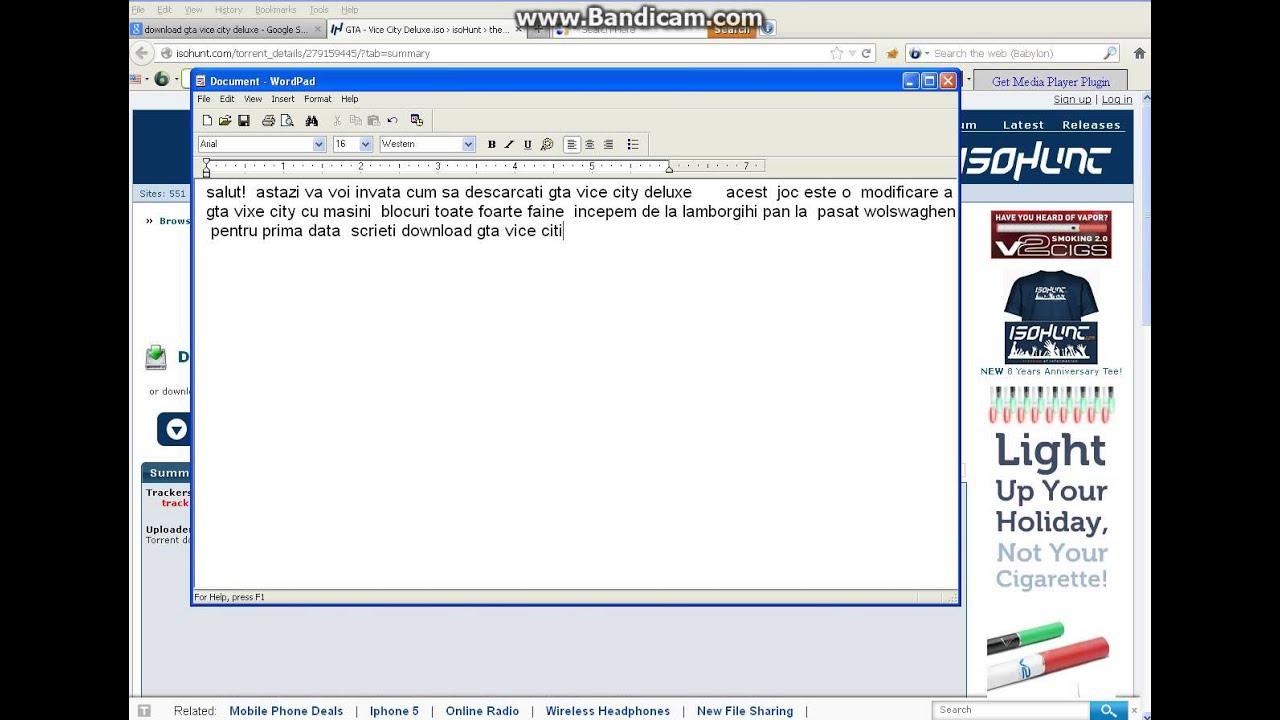Click the bookmark star in address bar
1280x720 pixels.
(x=837, y=53)
